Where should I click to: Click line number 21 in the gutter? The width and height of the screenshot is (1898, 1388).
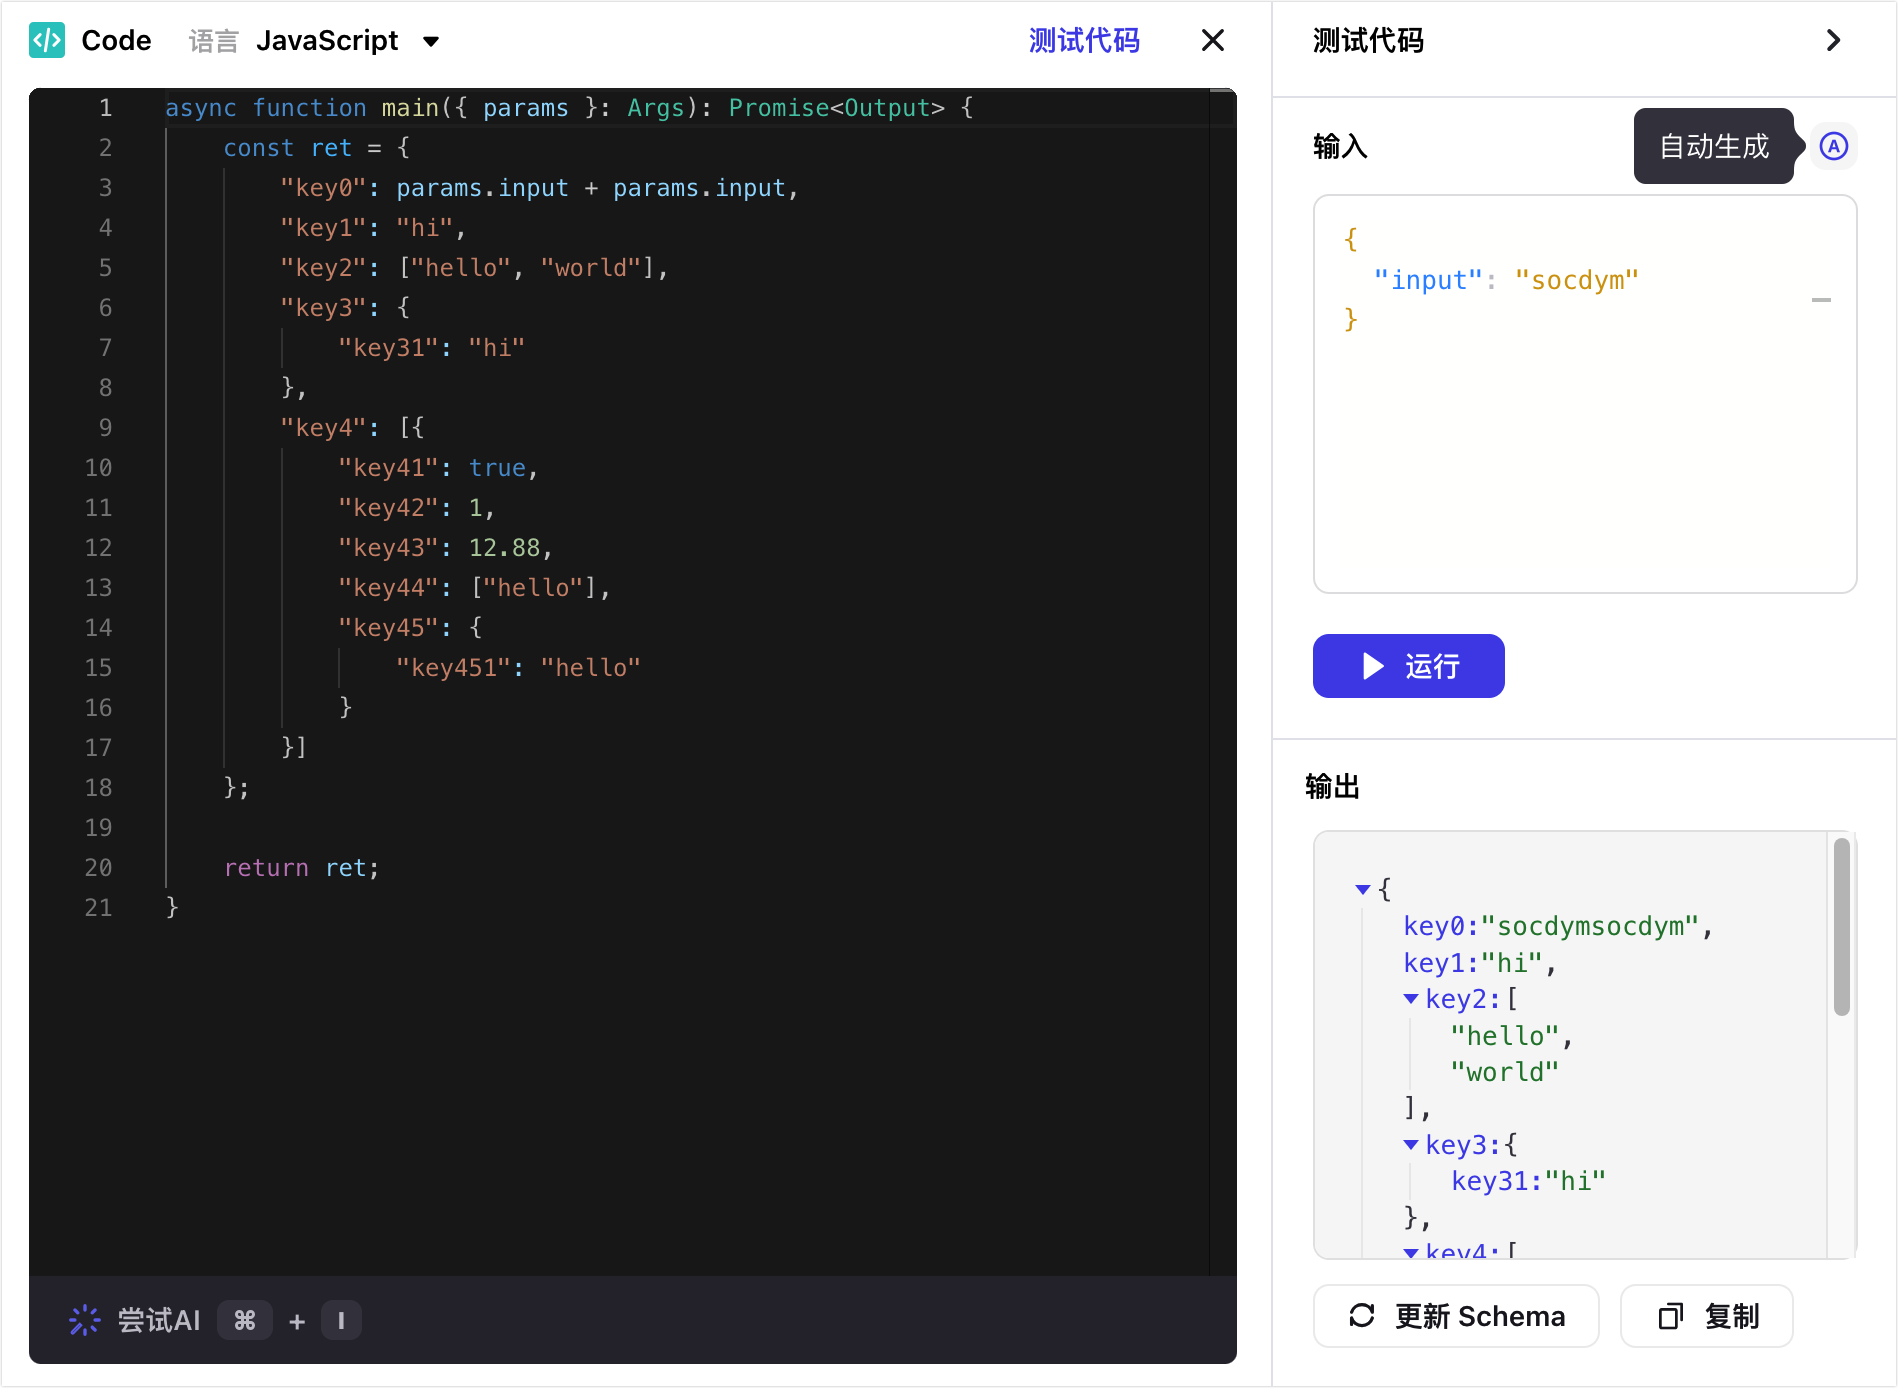click(98, 908)
